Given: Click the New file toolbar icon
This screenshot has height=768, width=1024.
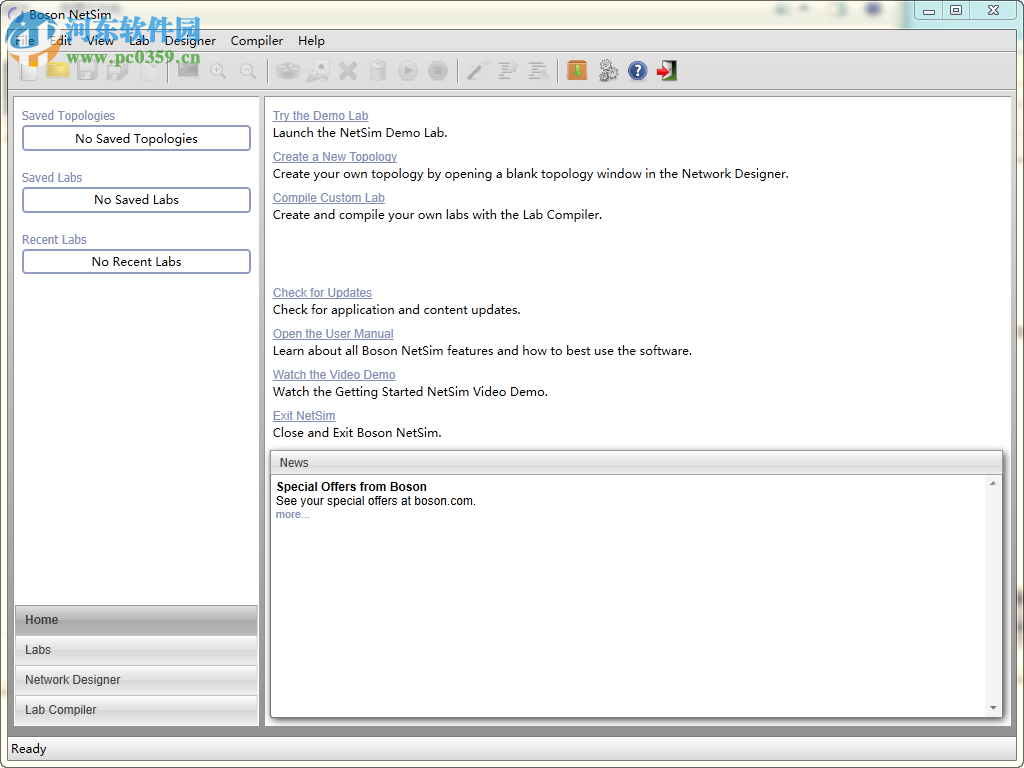Looking at the screenshot, I should point(28,71).
